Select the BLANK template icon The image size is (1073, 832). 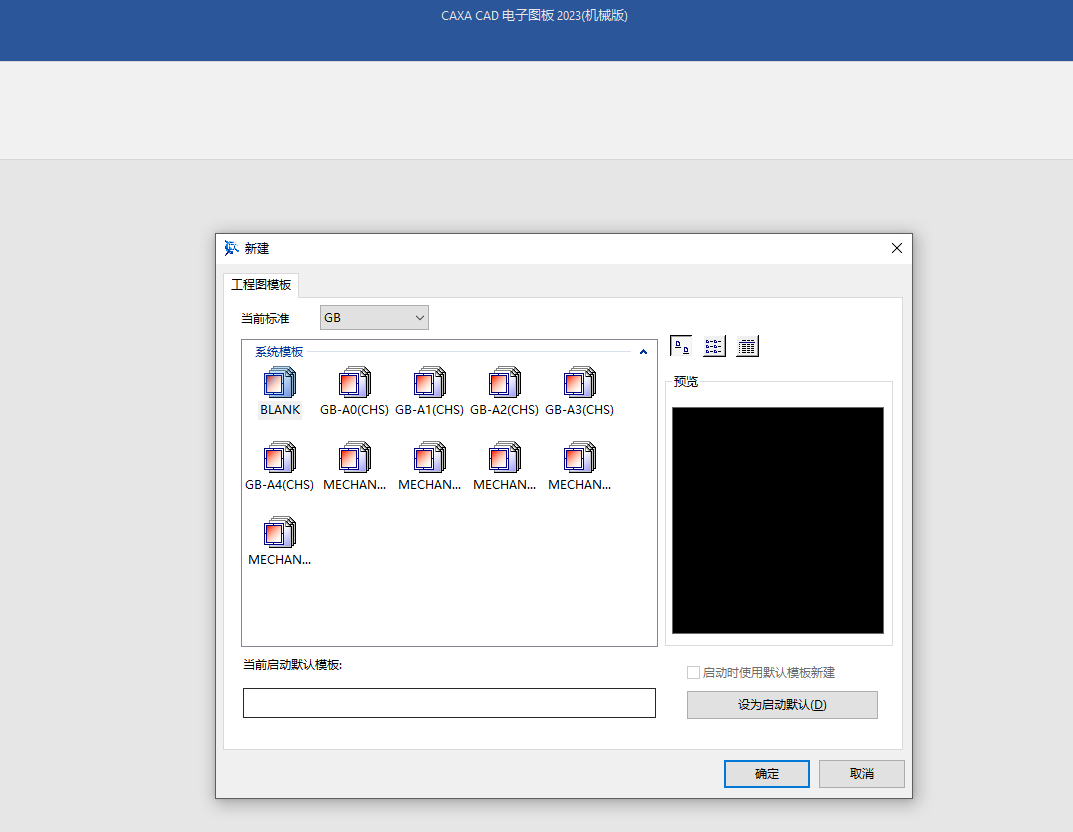pos(280,383)
